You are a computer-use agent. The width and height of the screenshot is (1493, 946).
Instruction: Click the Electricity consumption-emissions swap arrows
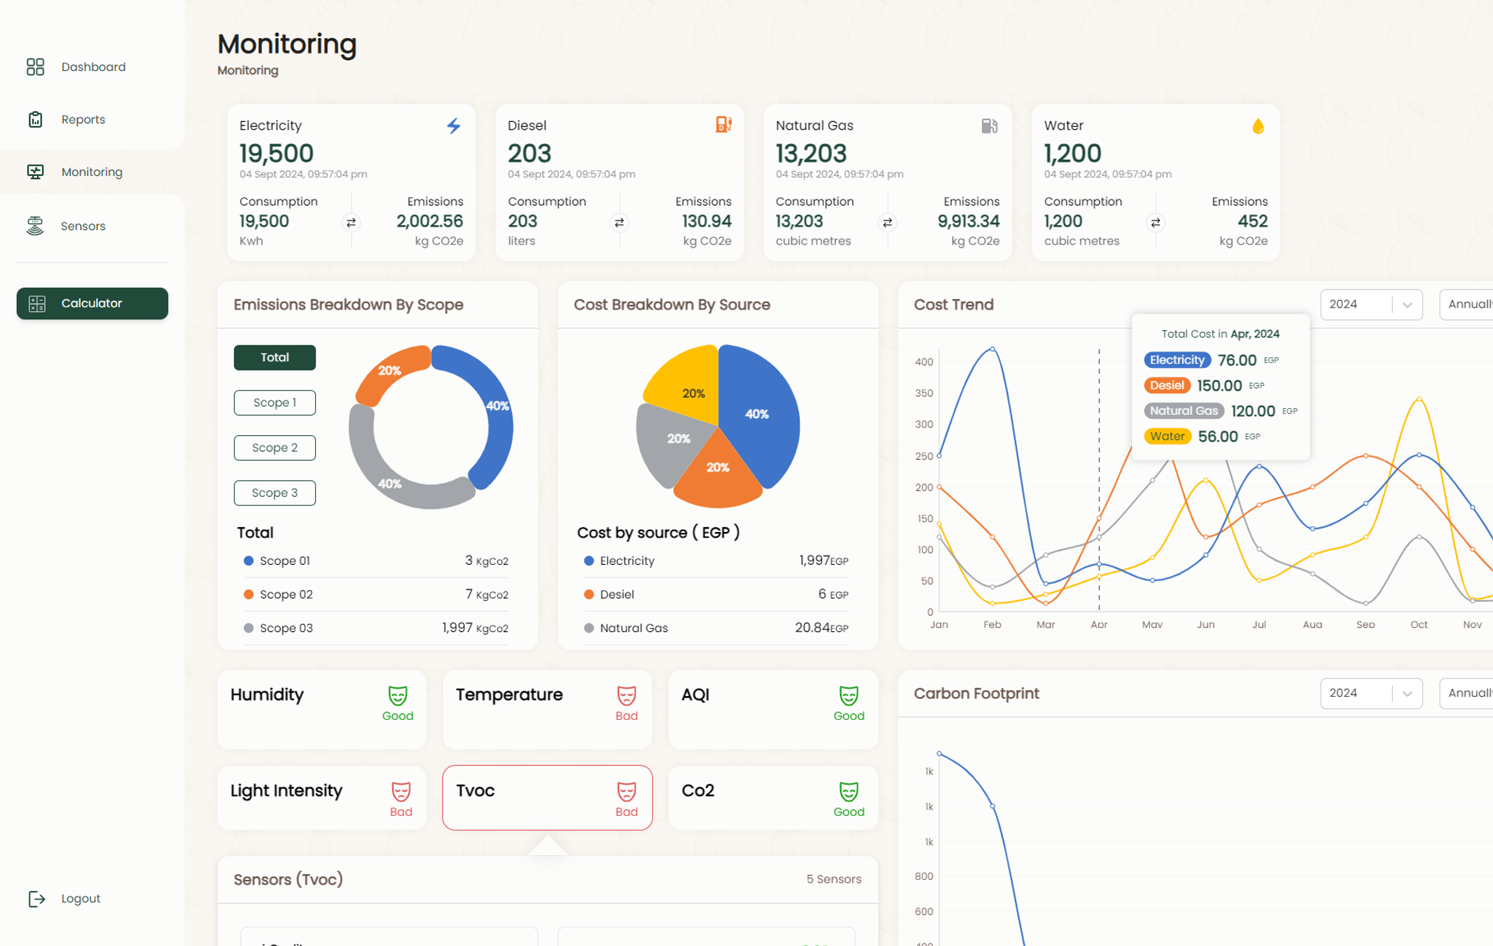[x=351, y=223]
